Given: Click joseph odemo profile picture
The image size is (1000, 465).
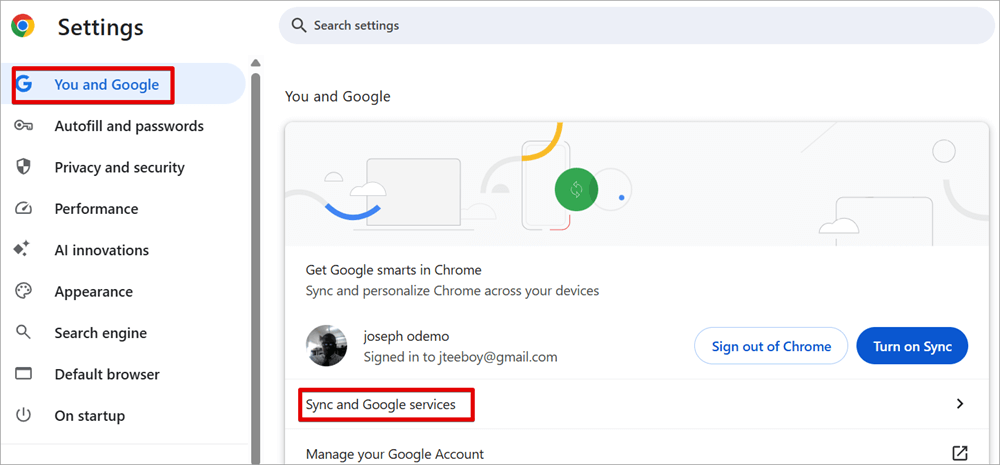Looking at the screenshot, I should coord(326,346).
